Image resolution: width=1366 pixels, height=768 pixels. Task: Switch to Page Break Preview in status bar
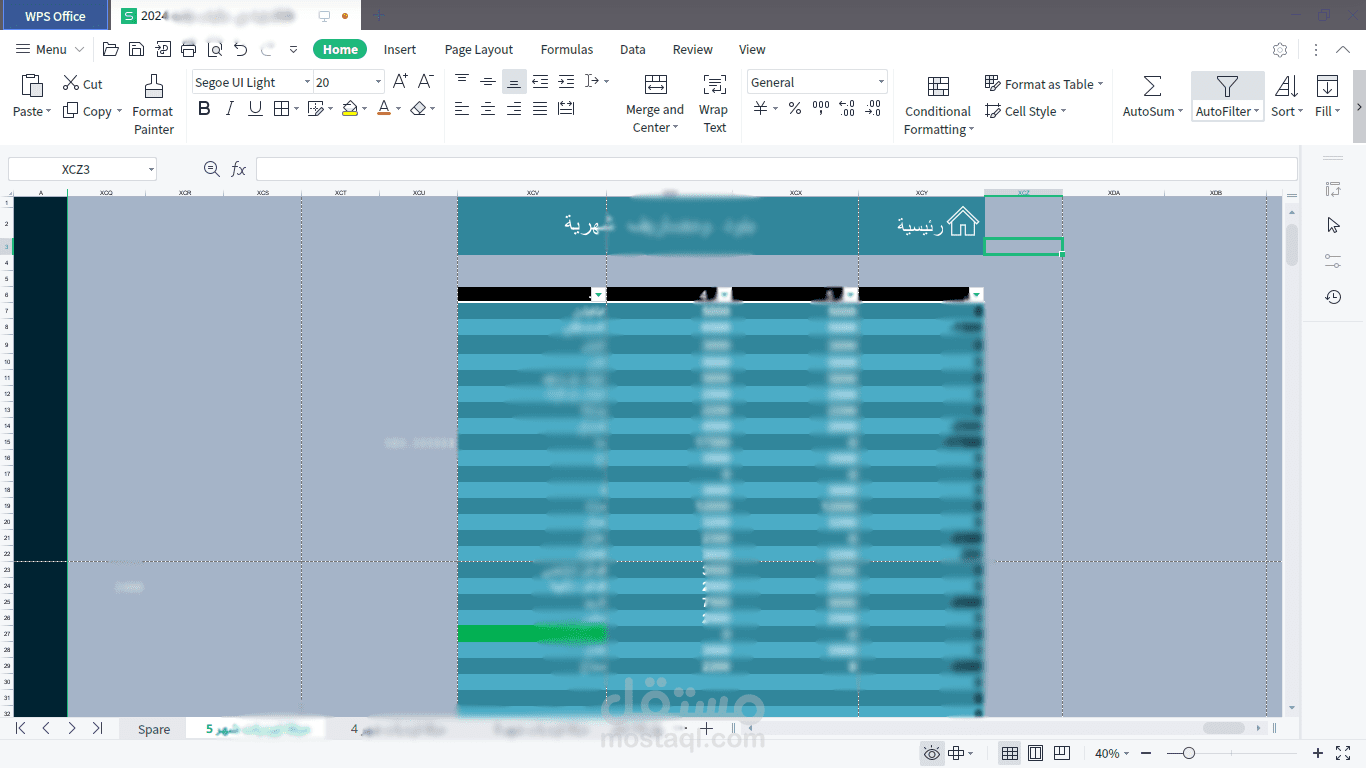coord(1062,753)
